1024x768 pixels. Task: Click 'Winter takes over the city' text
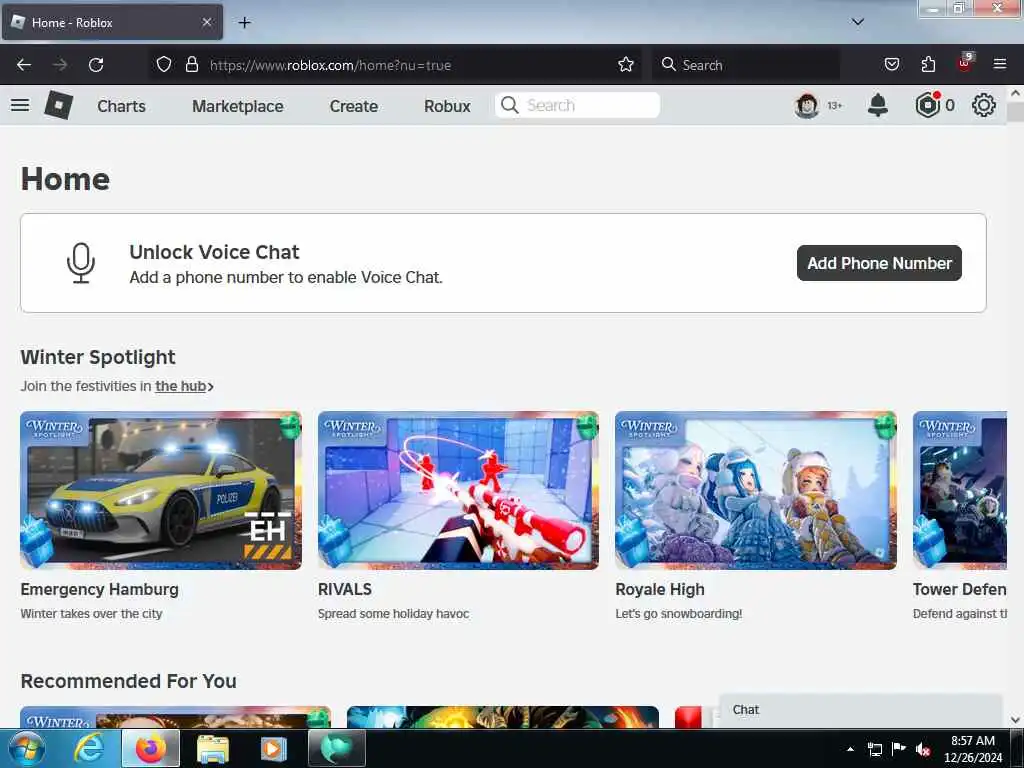91,614
